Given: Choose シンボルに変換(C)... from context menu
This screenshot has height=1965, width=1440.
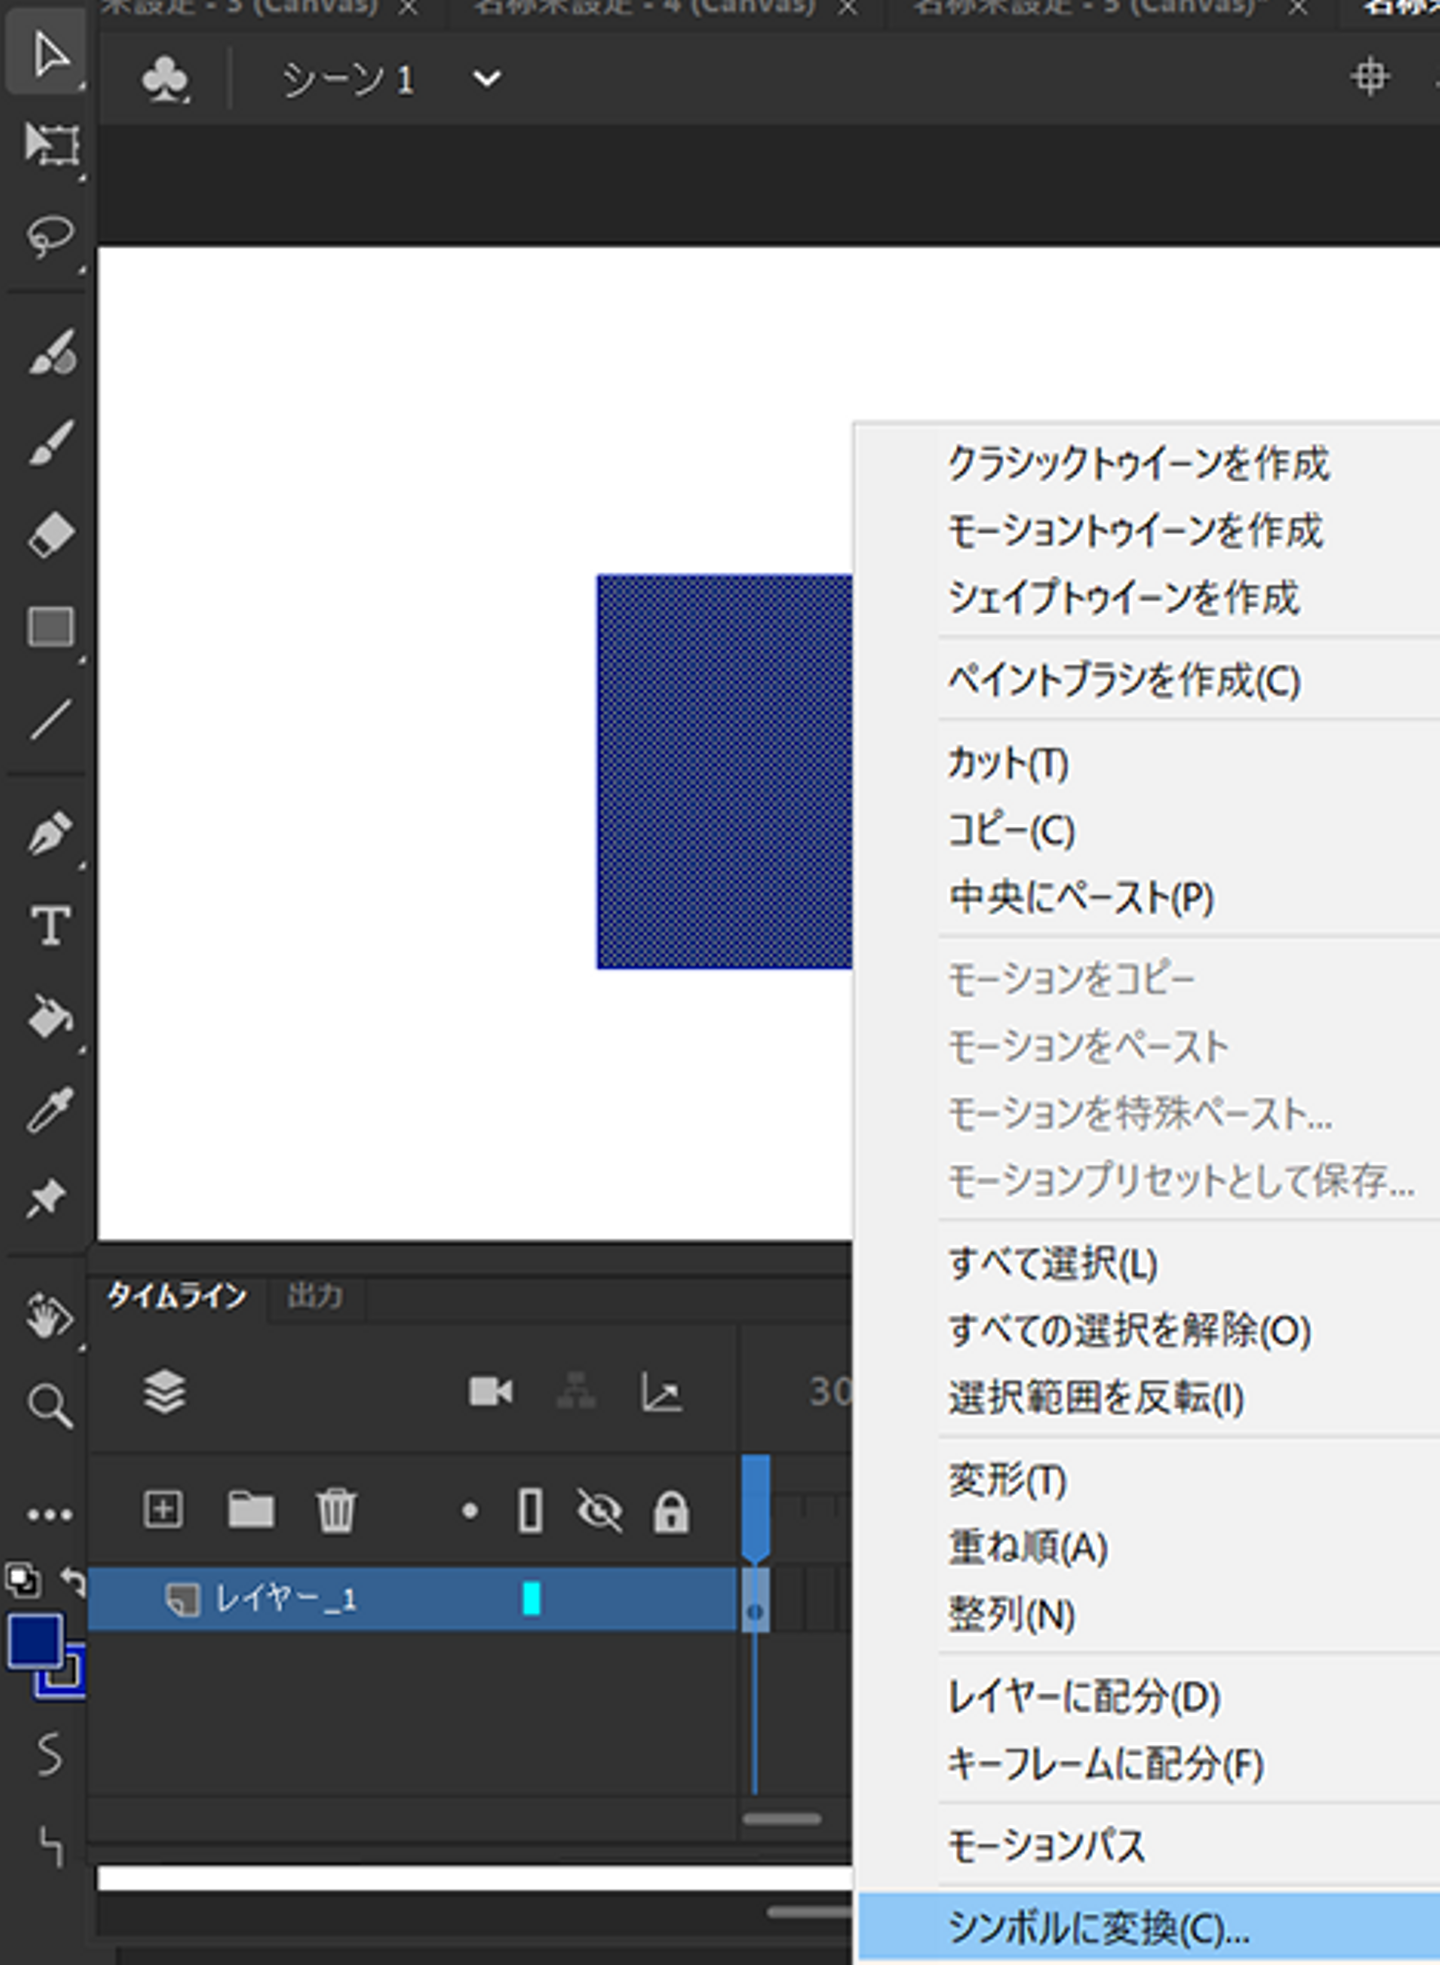Looking at the screenshot, I should pyautogui.click(x=1098, y=1928).
